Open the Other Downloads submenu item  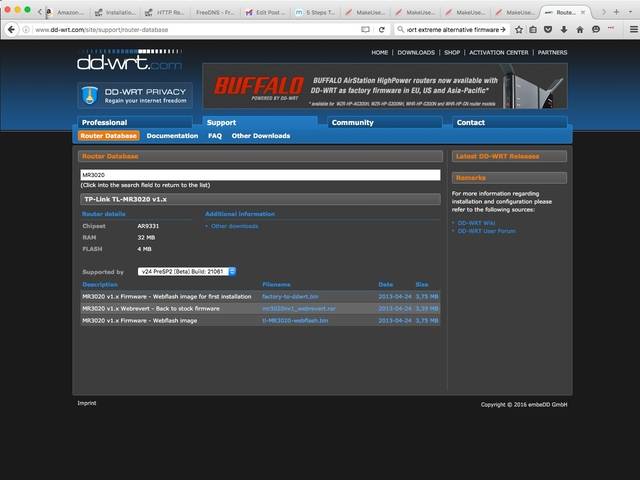pos(261,136)
